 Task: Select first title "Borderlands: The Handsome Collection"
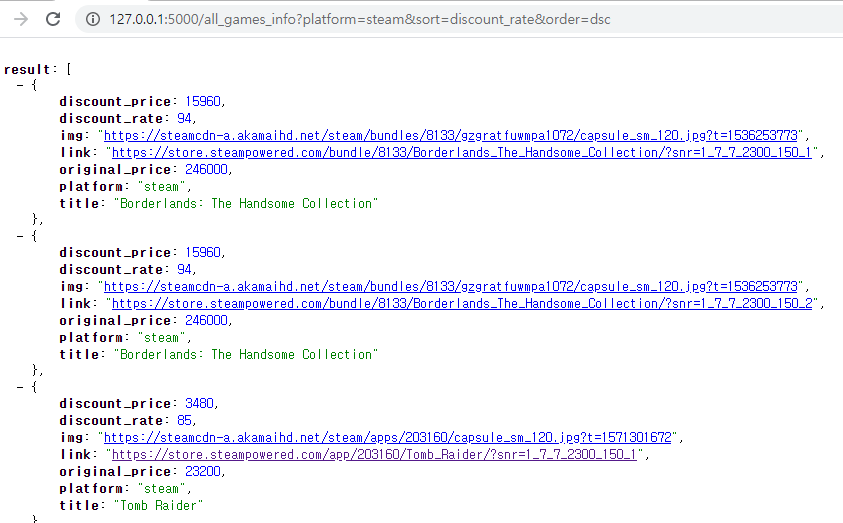pyautogui.click(x=246, y=204)
